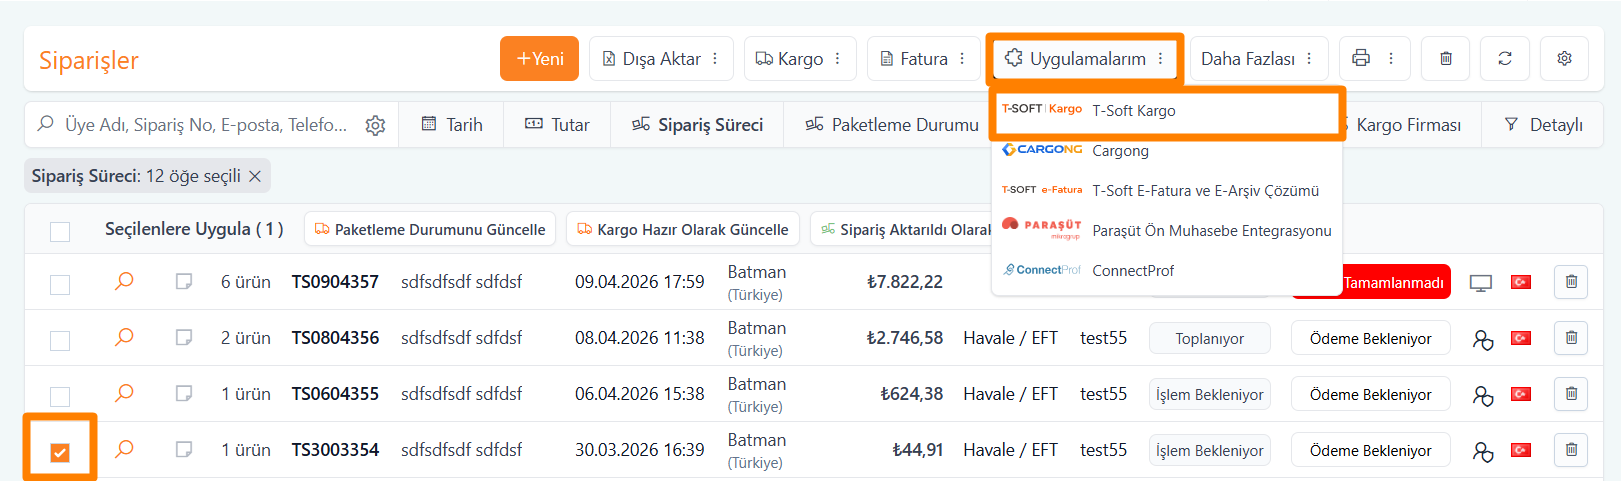The height and width of the screenshot is (481, 1621).
Task: Expand the Daha Fazlası menu
Action: pyautogui.click(x=1259, y=59)
